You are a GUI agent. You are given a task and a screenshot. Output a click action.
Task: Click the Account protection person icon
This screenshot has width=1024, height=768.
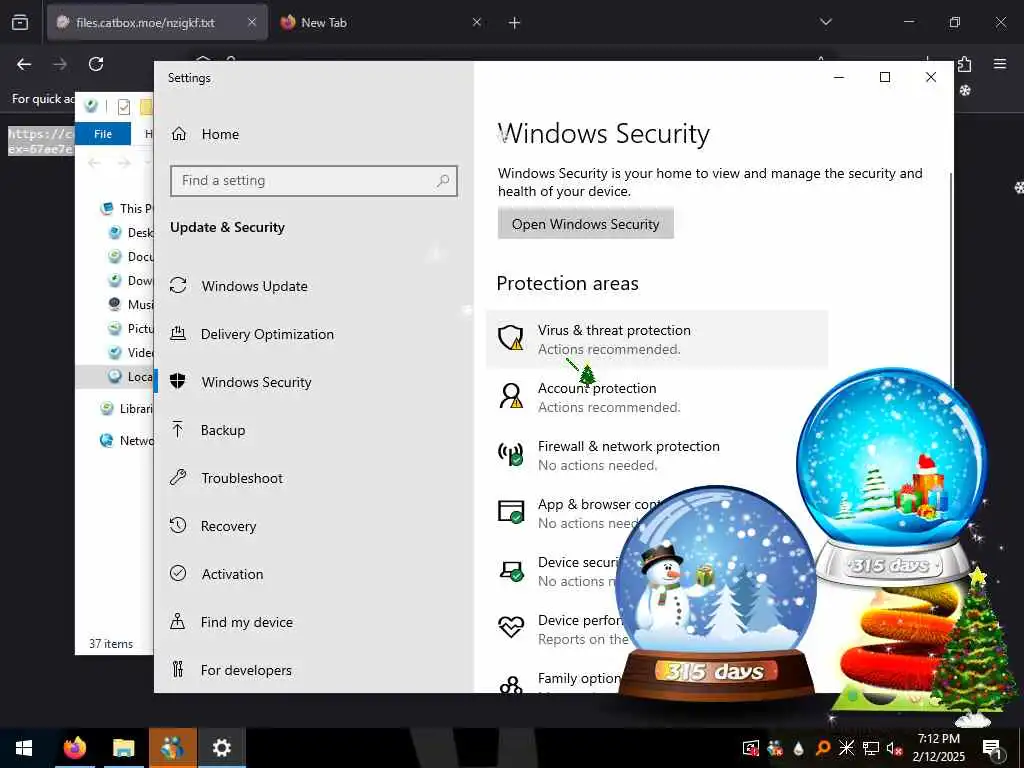point(511,396)
